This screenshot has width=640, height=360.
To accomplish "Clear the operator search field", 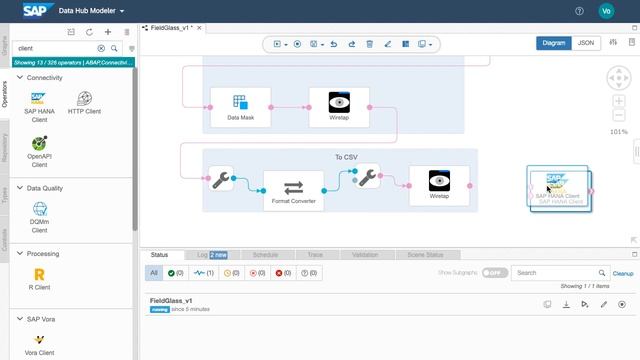I will 101,48.
